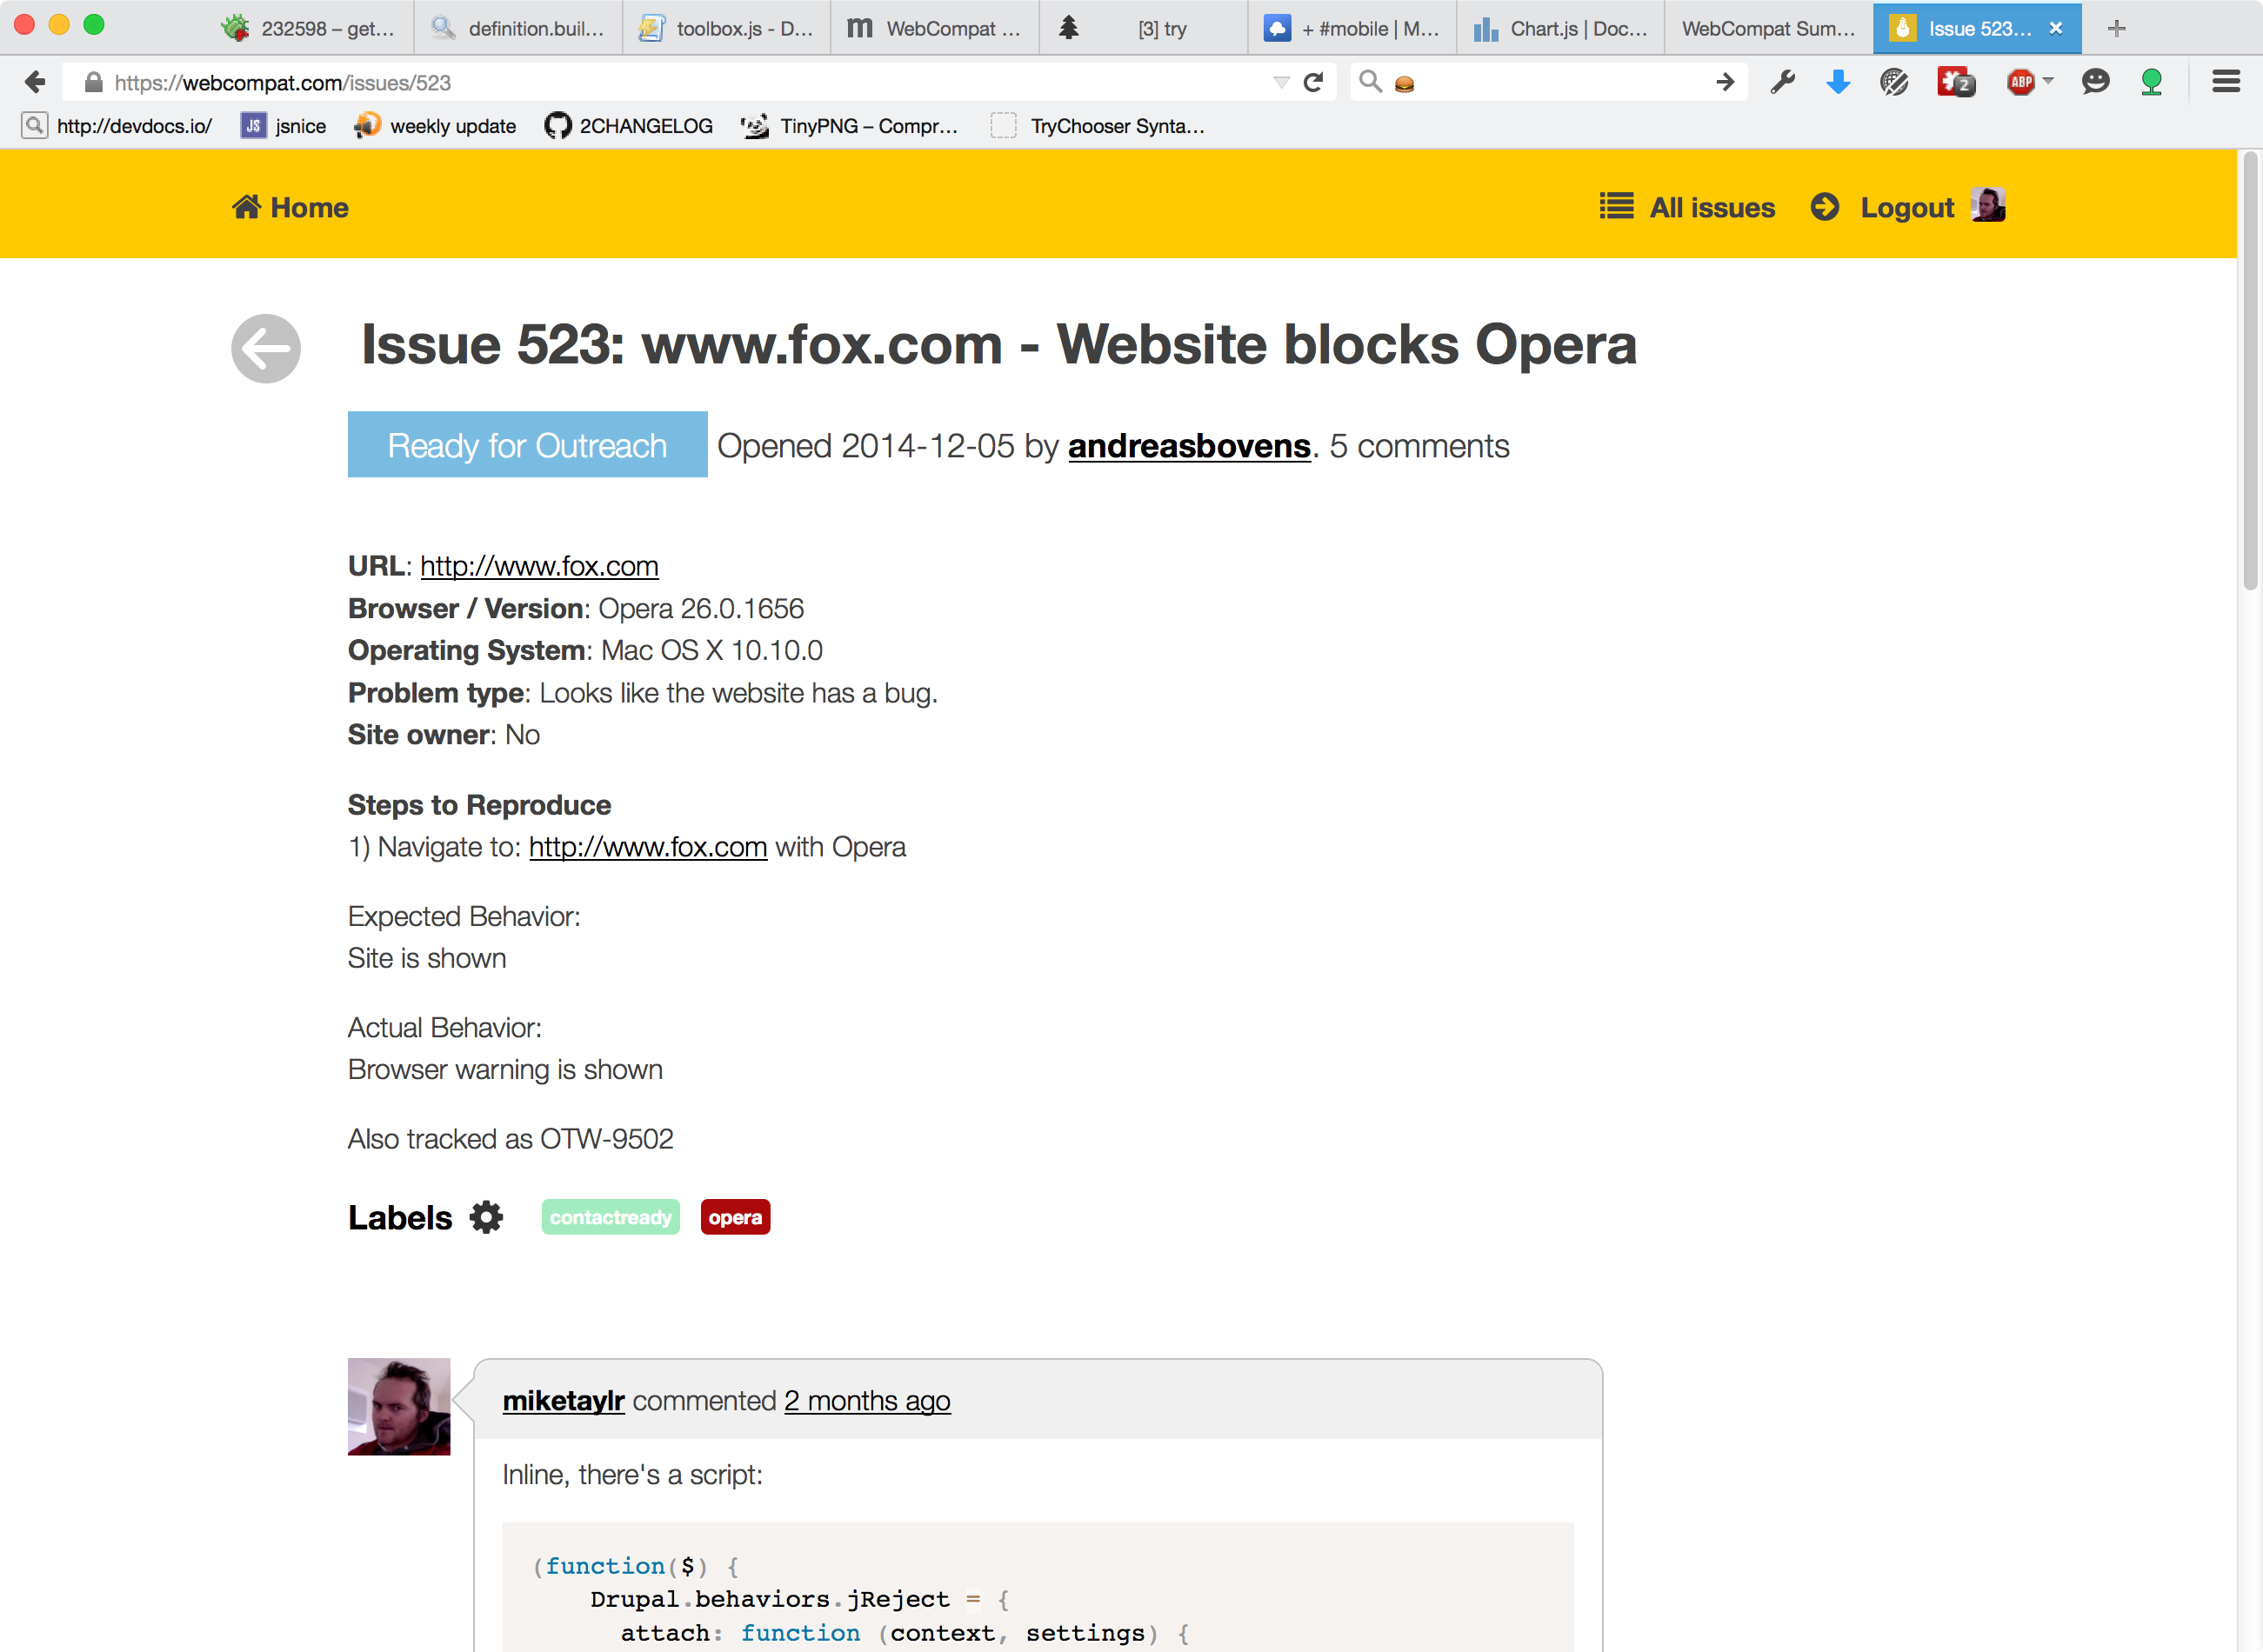Open the Firefox hamburger menu
The image size is (2263, 1652).
click(x=2226, y=82)
